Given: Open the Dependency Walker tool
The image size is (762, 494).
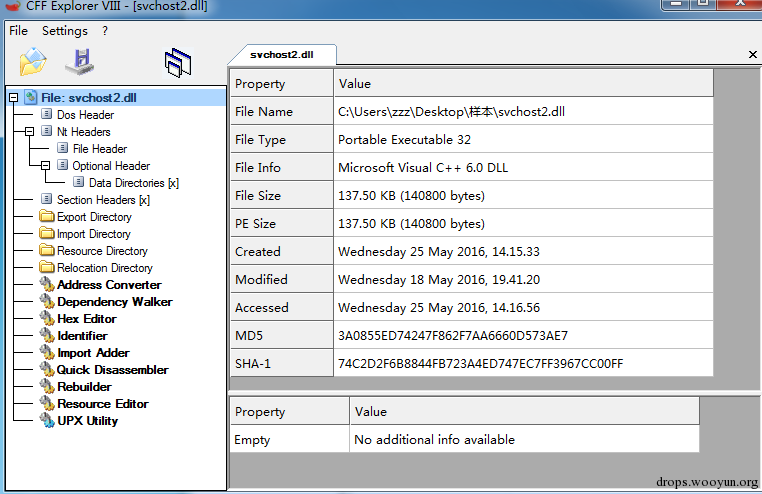Looking at the screenshot, I should pos(115,302).
